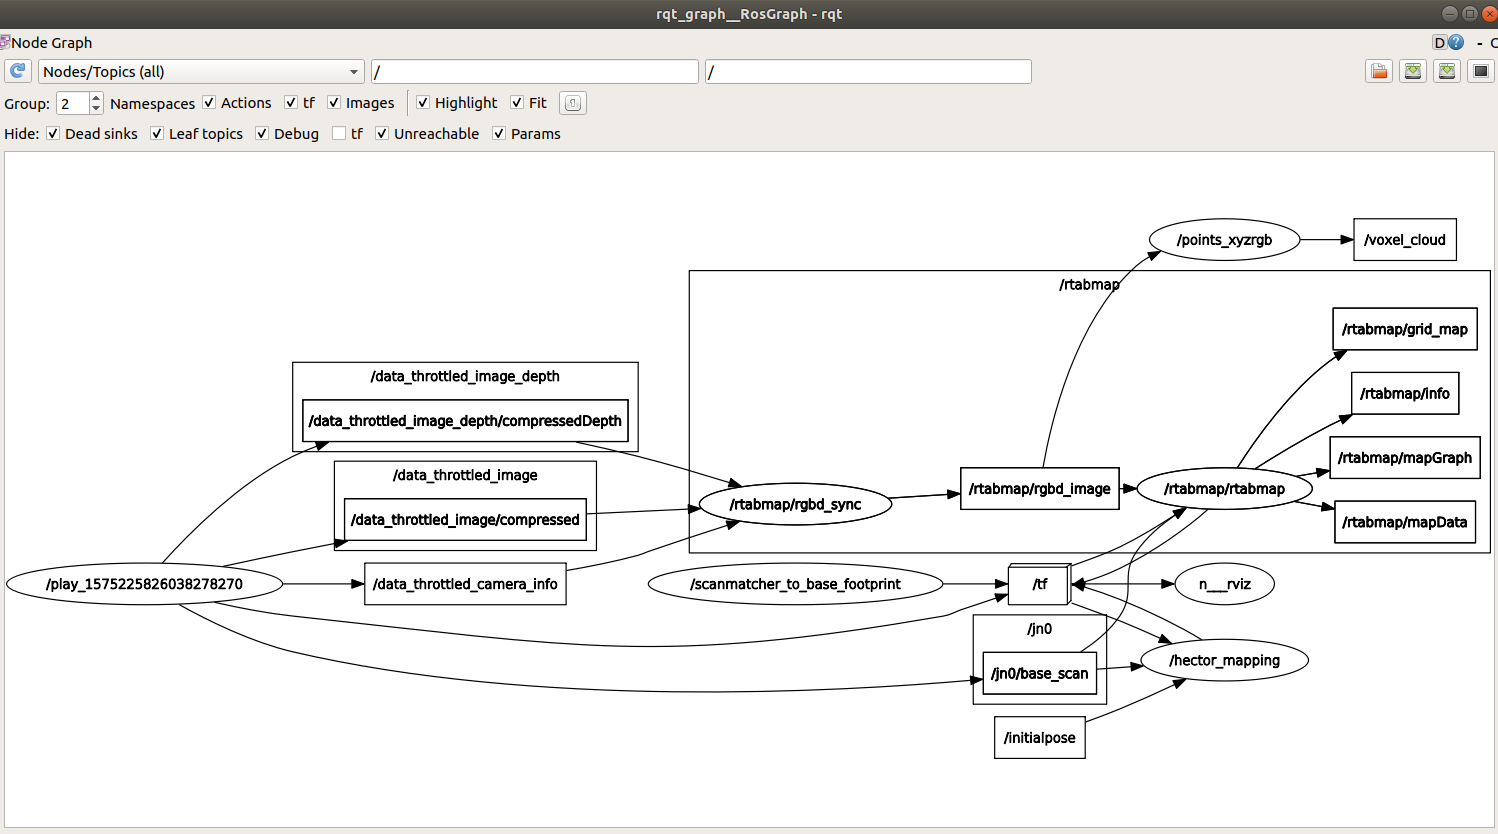Uncheck the Highlight checkbox

point(423,103)
